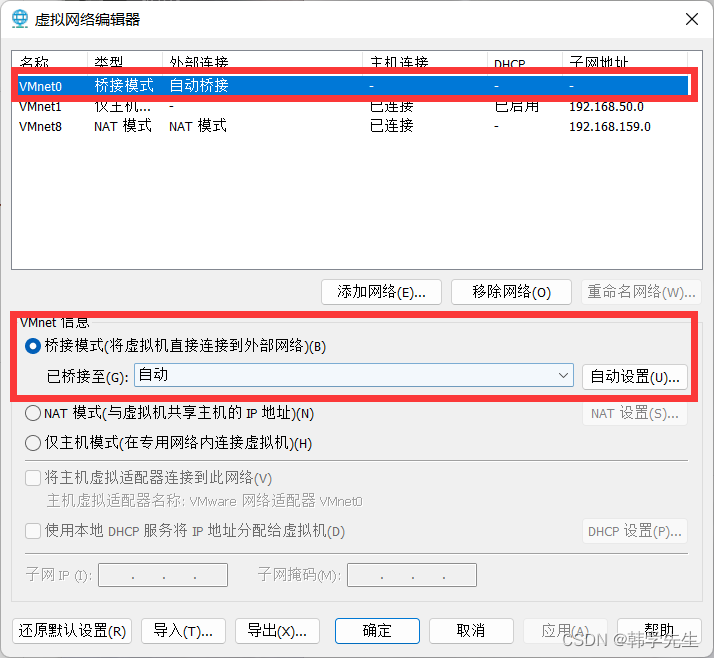Check 使用本地 DHCP 服务 checkbox
Image resolution: width=714 pixels, height=658 pixels.
pos(33,531)
